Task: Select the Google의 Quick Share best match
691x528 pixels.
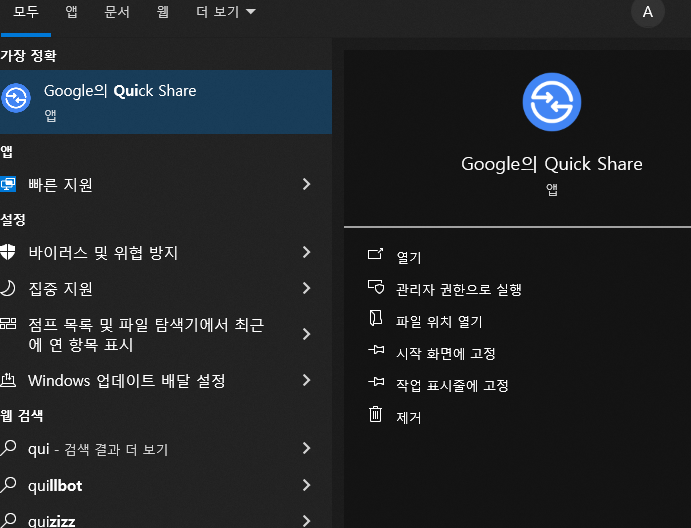Action: 166,102
